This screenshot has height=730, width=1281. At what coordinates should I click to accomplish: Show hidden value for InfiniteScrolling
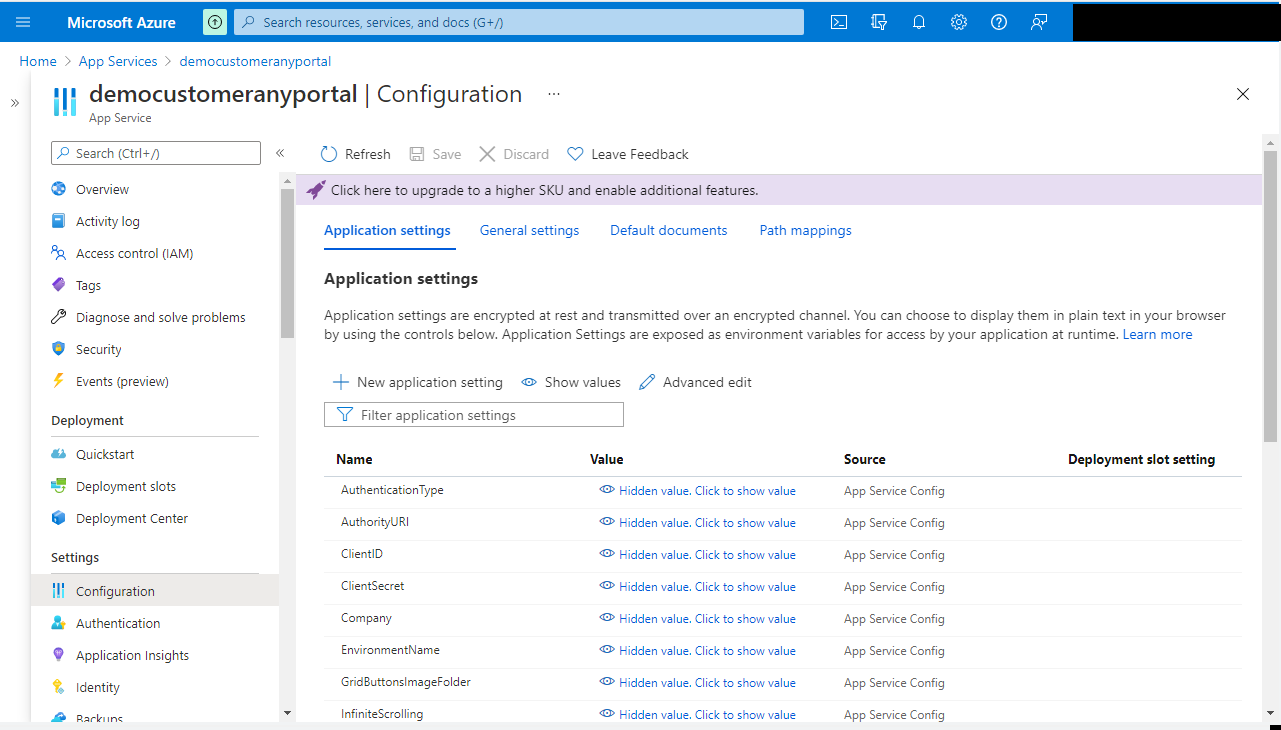click(x=697, y=715)
